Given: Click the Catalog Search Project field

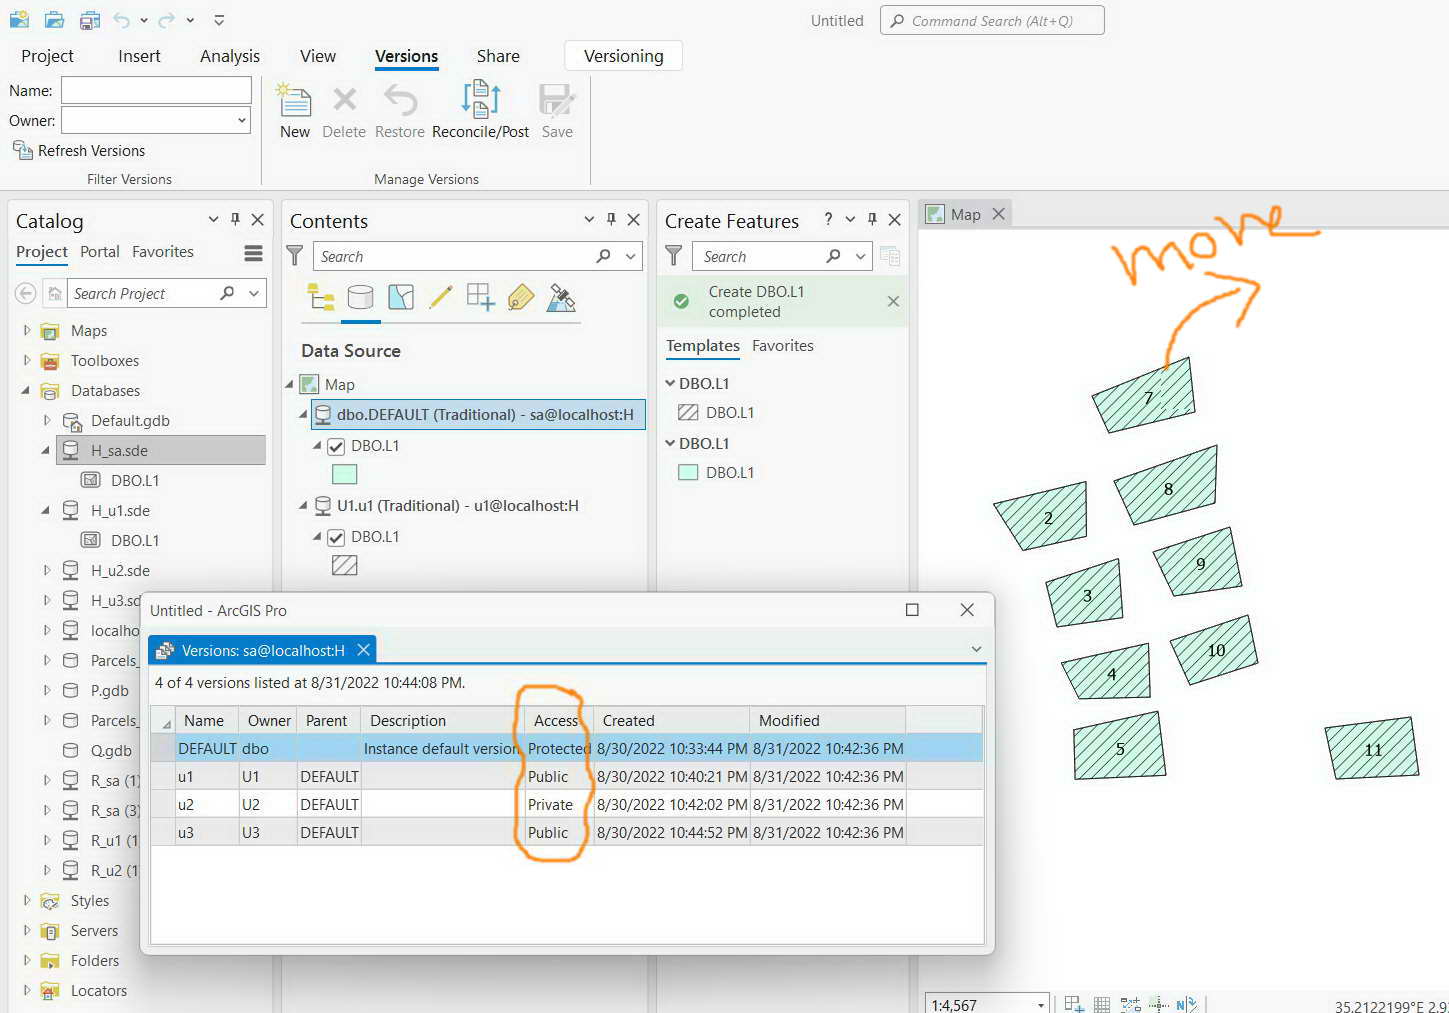Looking at the screenshot, I should 154,293.
